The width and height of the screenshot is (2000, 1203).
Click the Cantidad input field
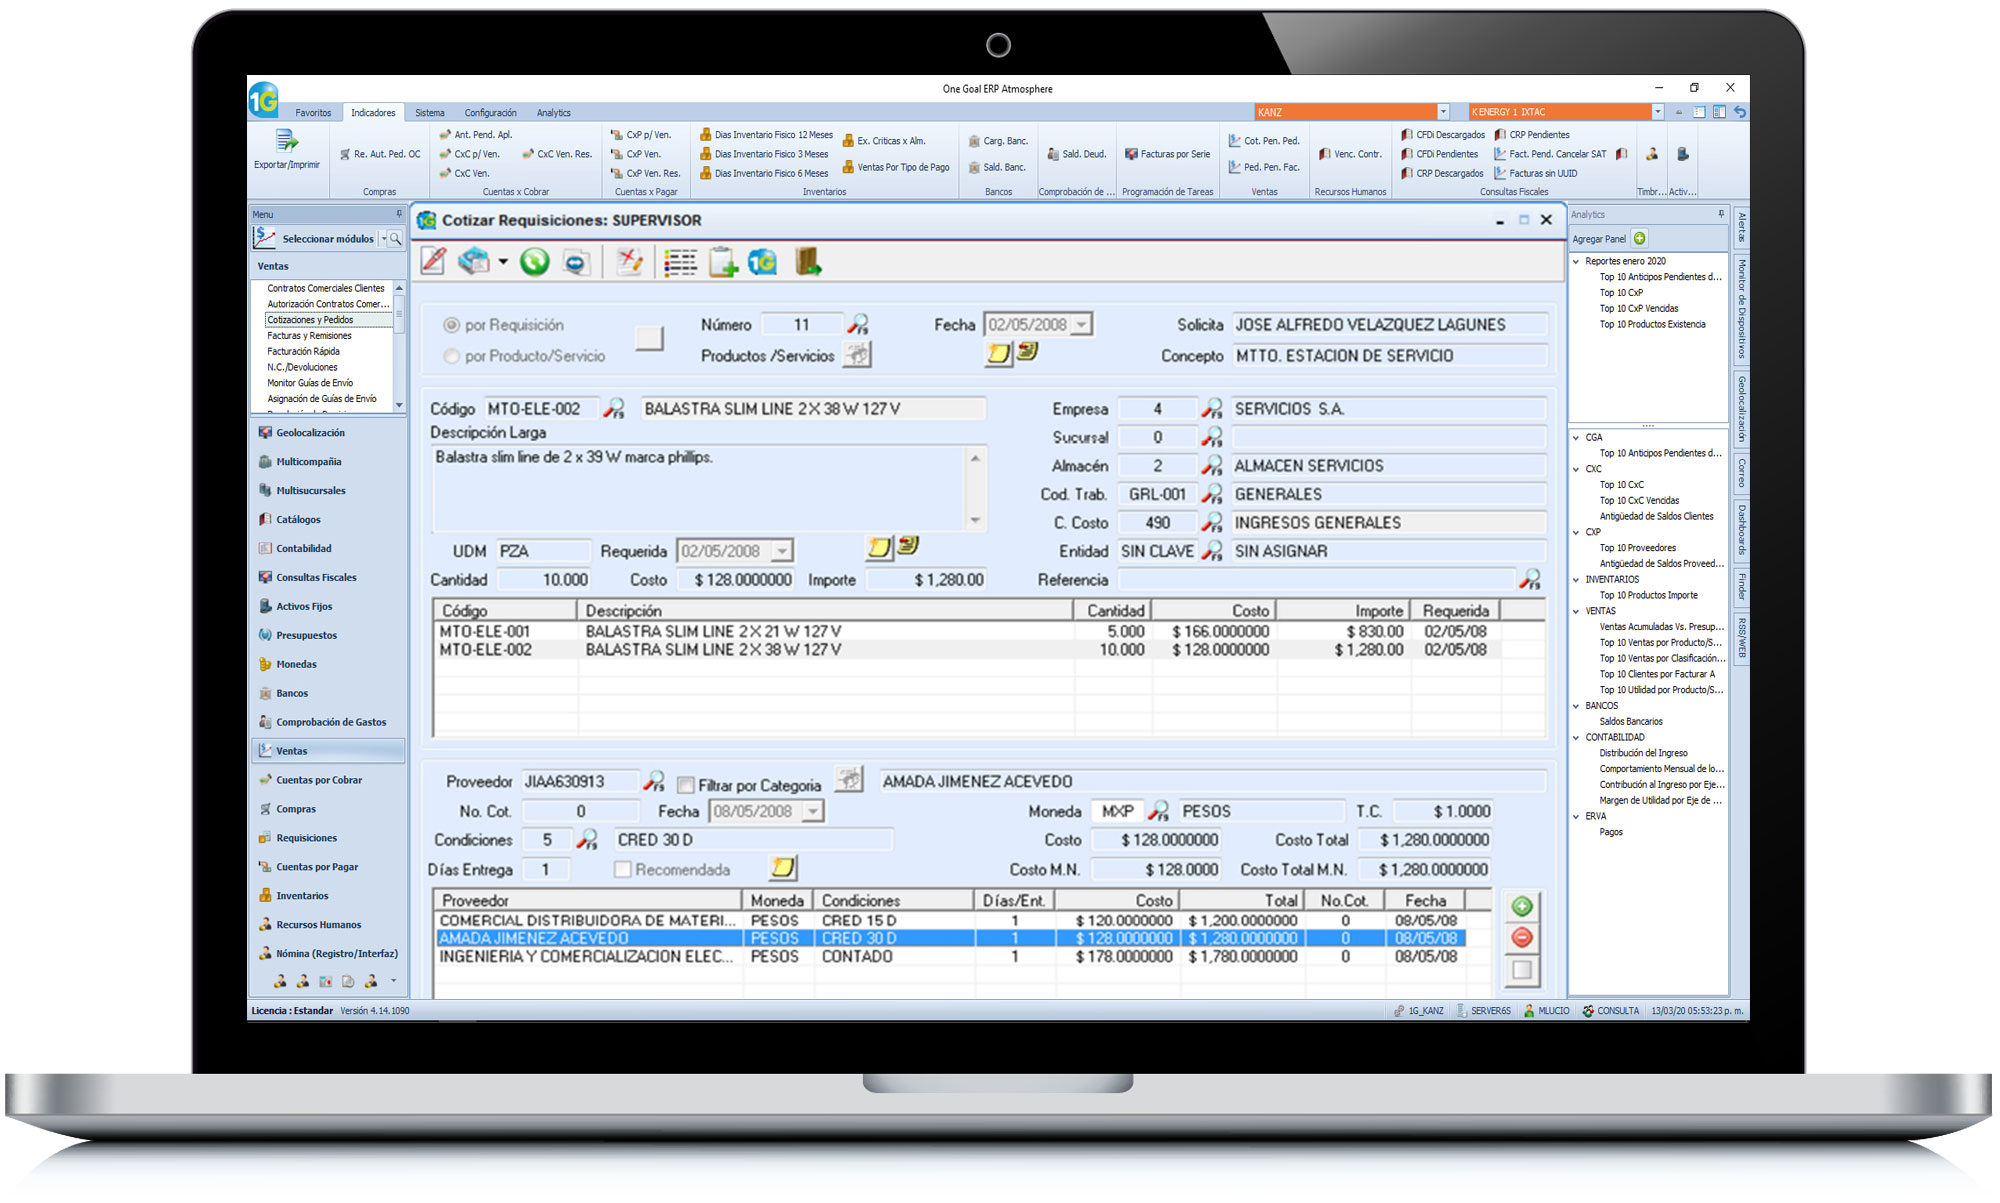click(x=544, y=580)
